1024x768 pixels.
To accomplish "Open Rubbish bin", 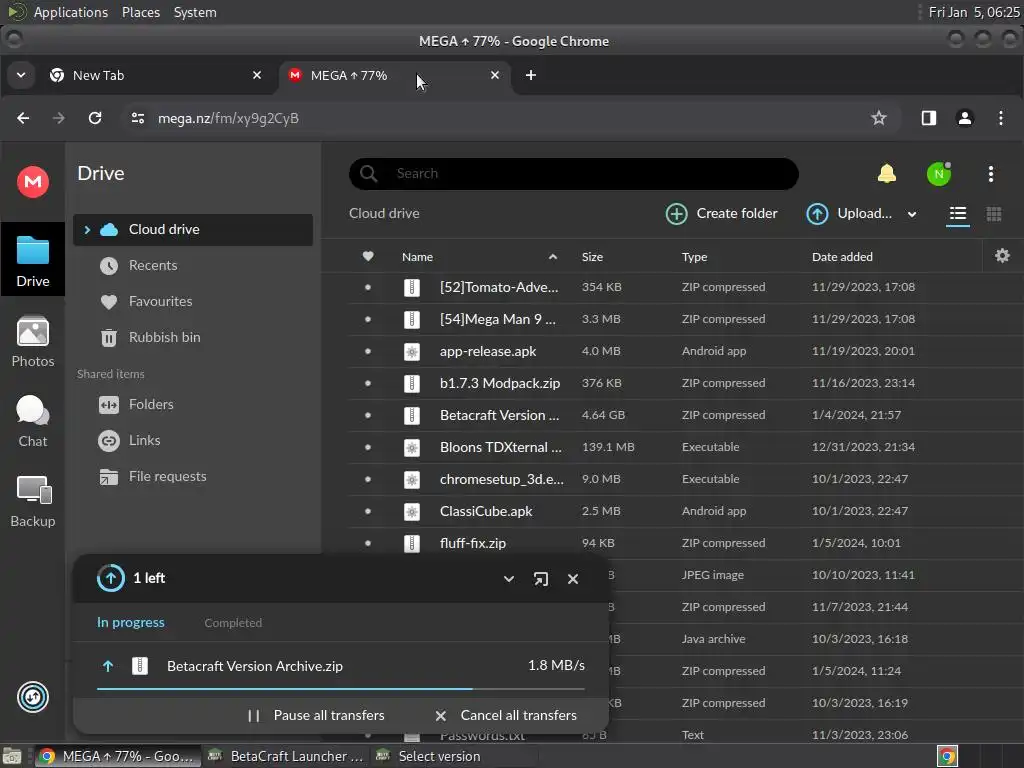I will [x=193, y=337].
